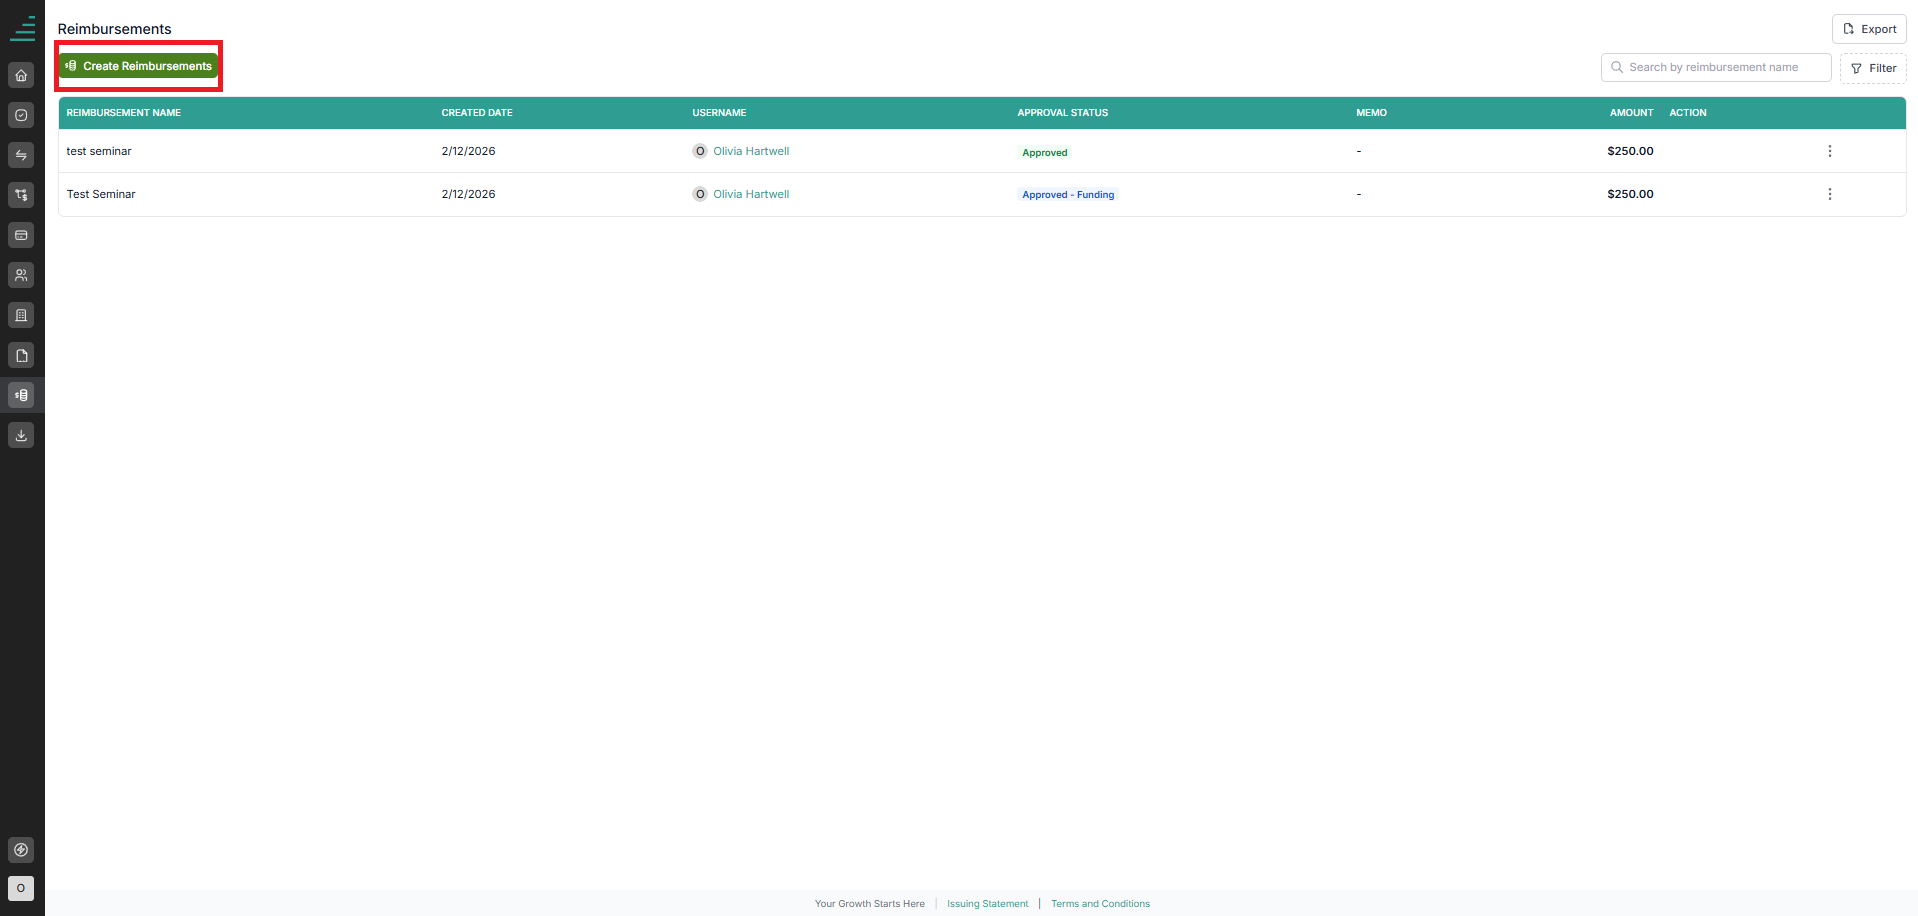
Task: Open action menu for test seminar row
Action: point(1830,151)
